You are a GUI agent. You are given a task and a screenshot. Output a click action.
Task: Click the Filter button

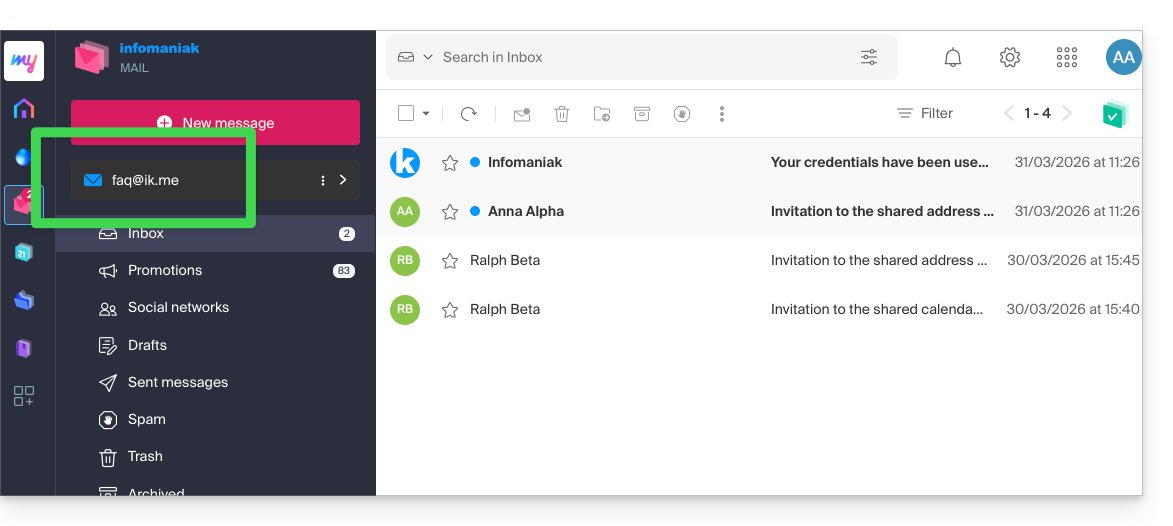[925, 114]
